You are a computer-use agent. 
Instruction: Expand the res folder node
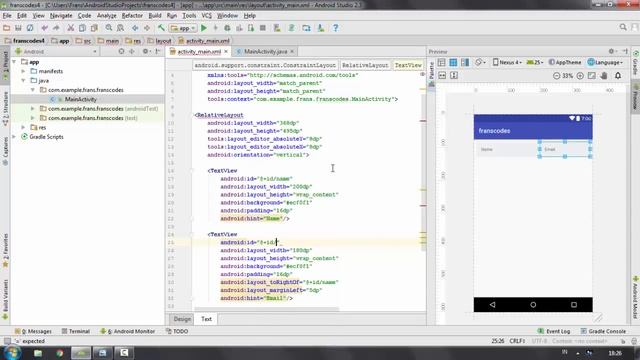click(x=23, y=128)
